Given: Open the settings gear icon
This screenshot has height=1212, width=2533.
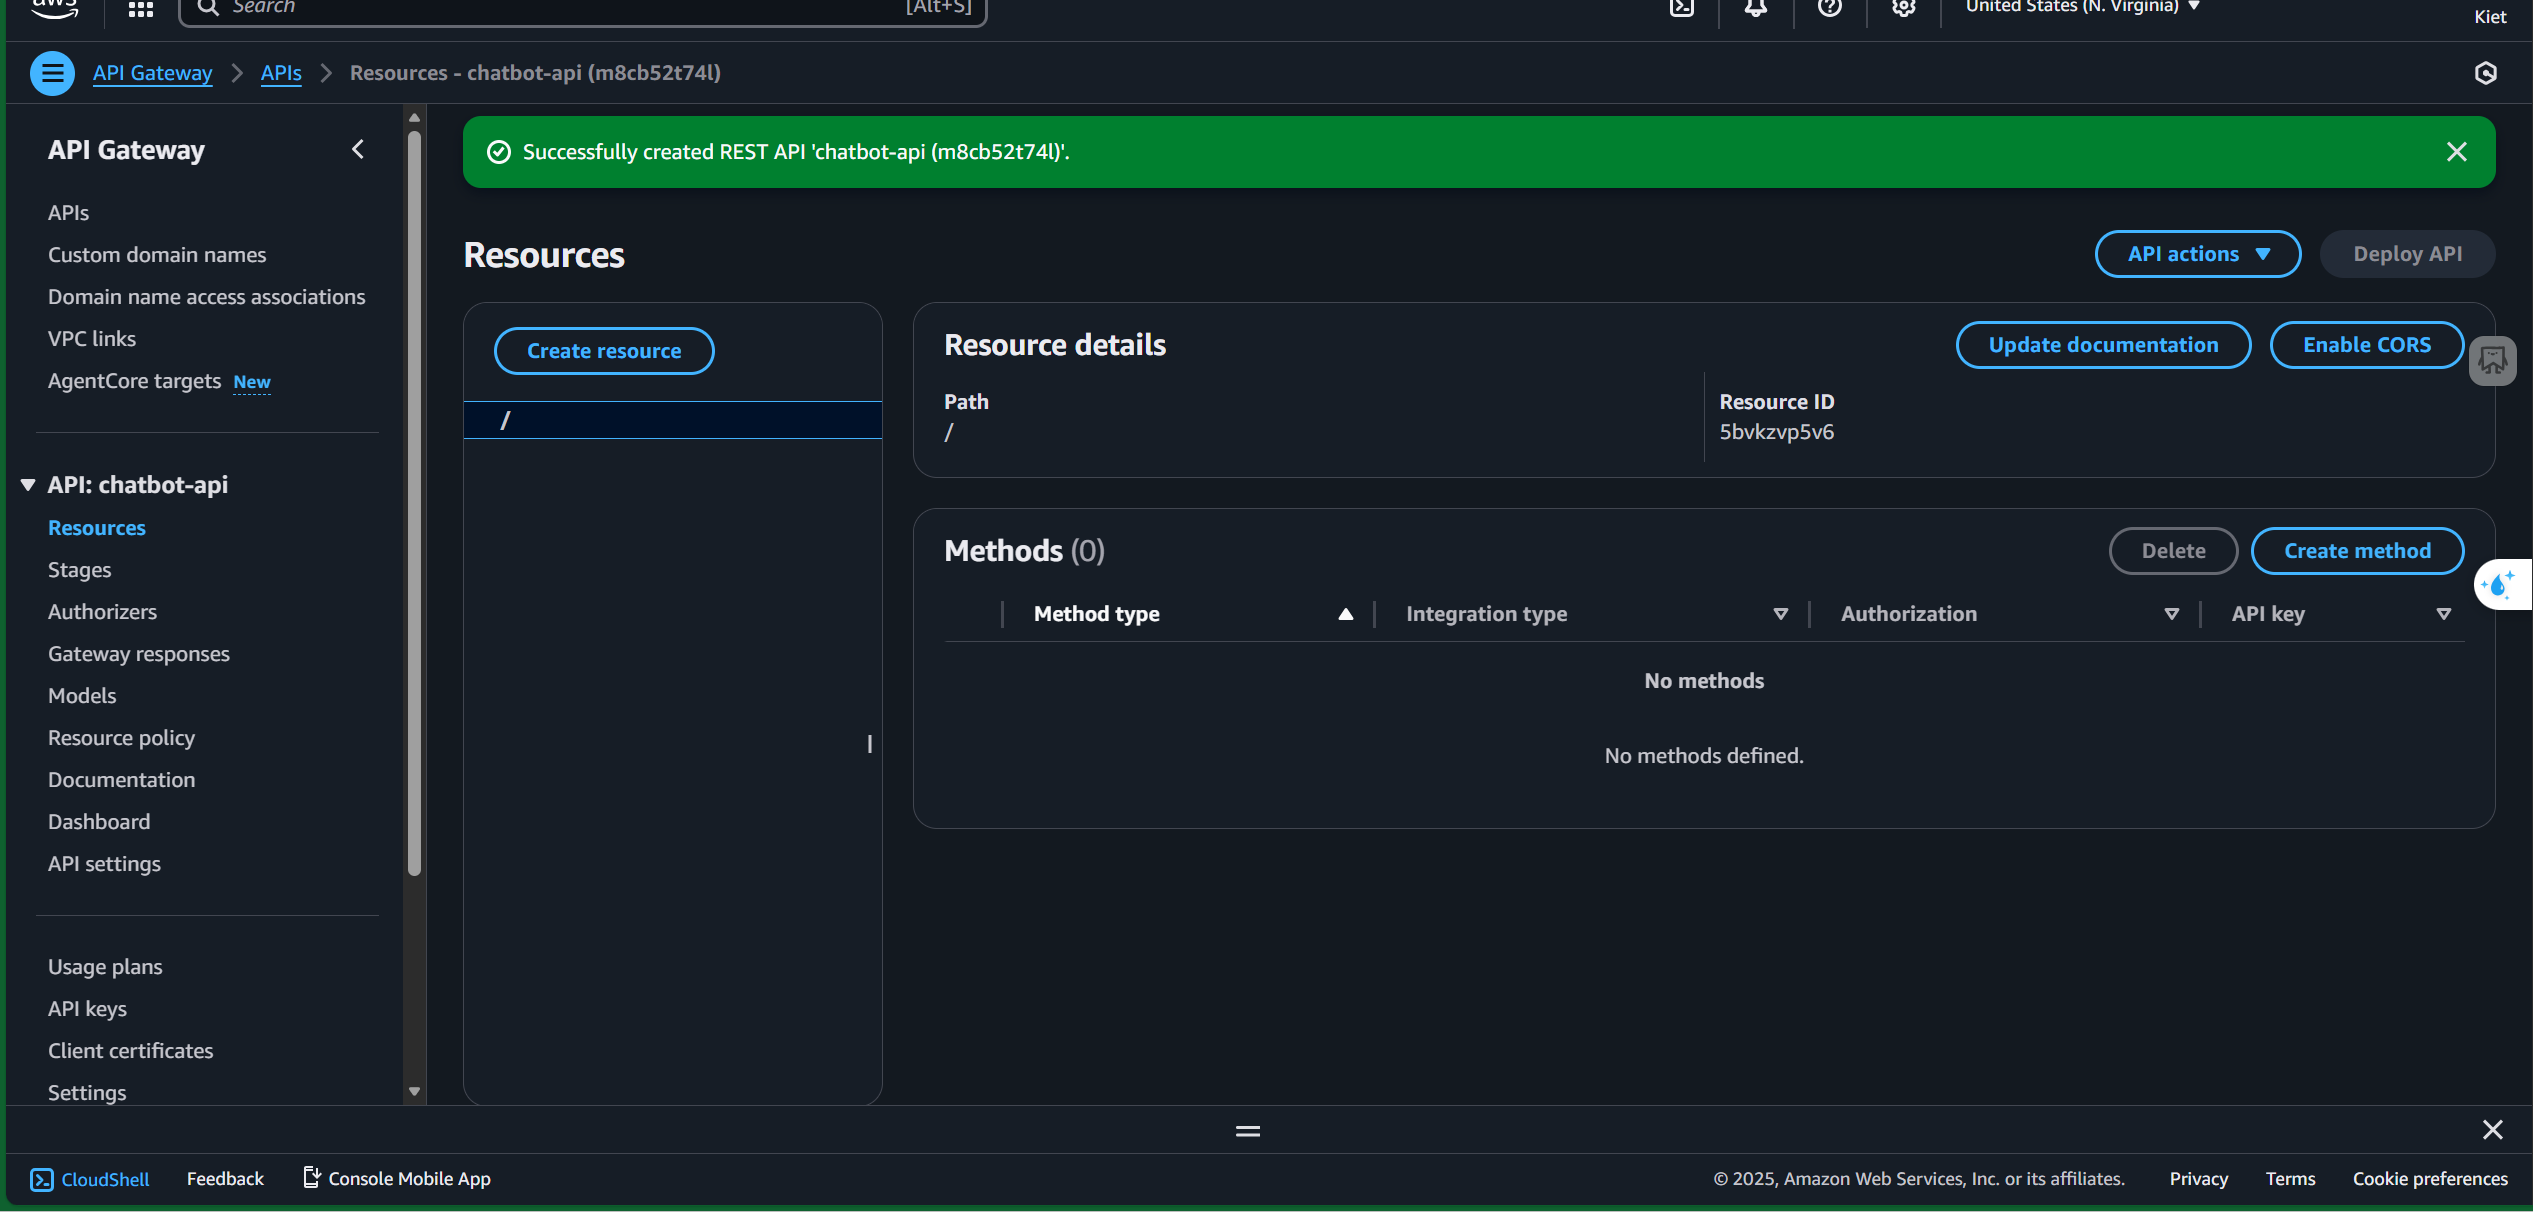Looking at the screenshot, I should (x=1903, y=8).
